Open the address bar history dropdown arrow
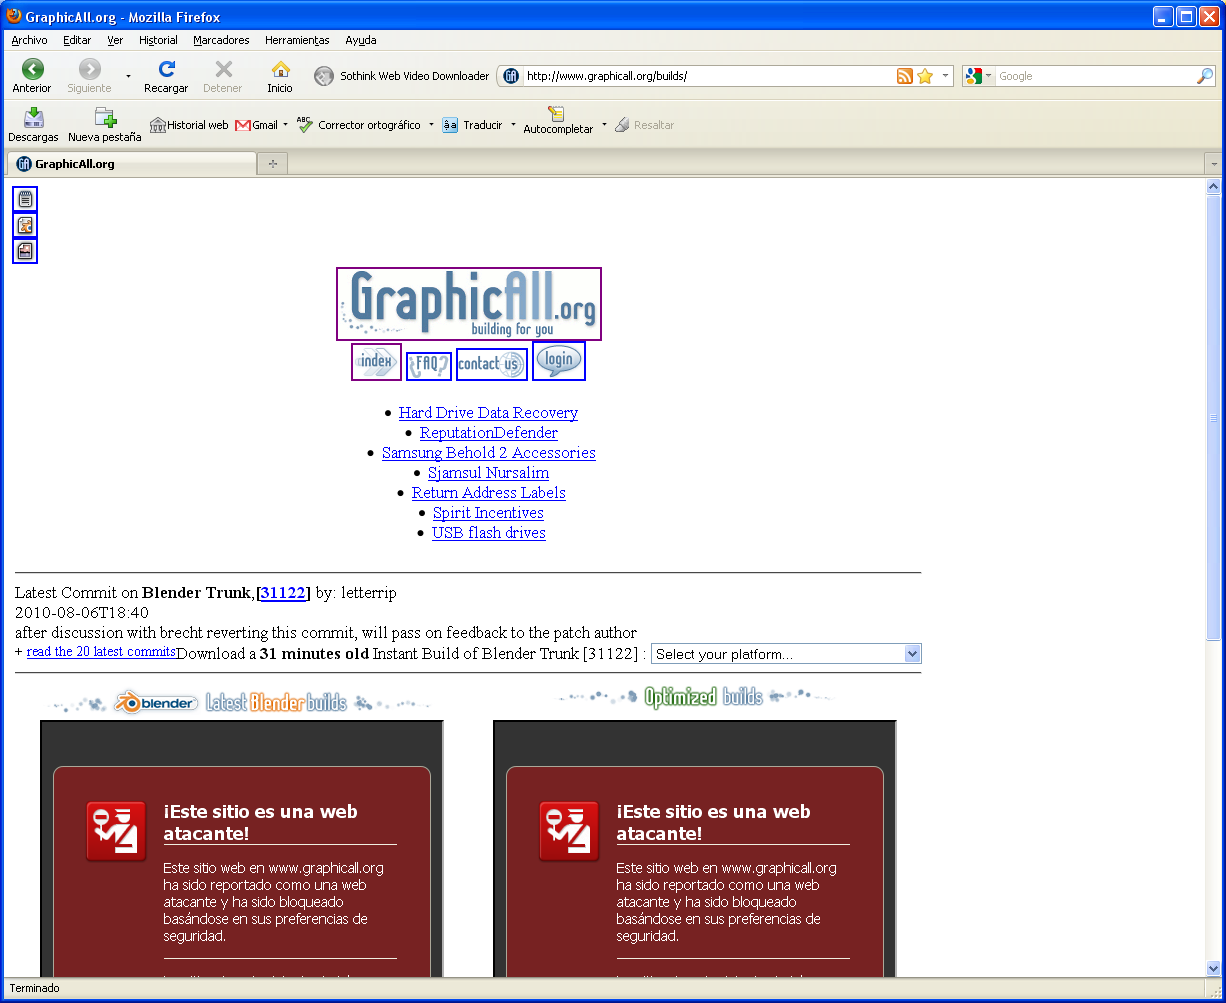The width and height of the screenshot is (1226, 1003). (x=945, y=76)
